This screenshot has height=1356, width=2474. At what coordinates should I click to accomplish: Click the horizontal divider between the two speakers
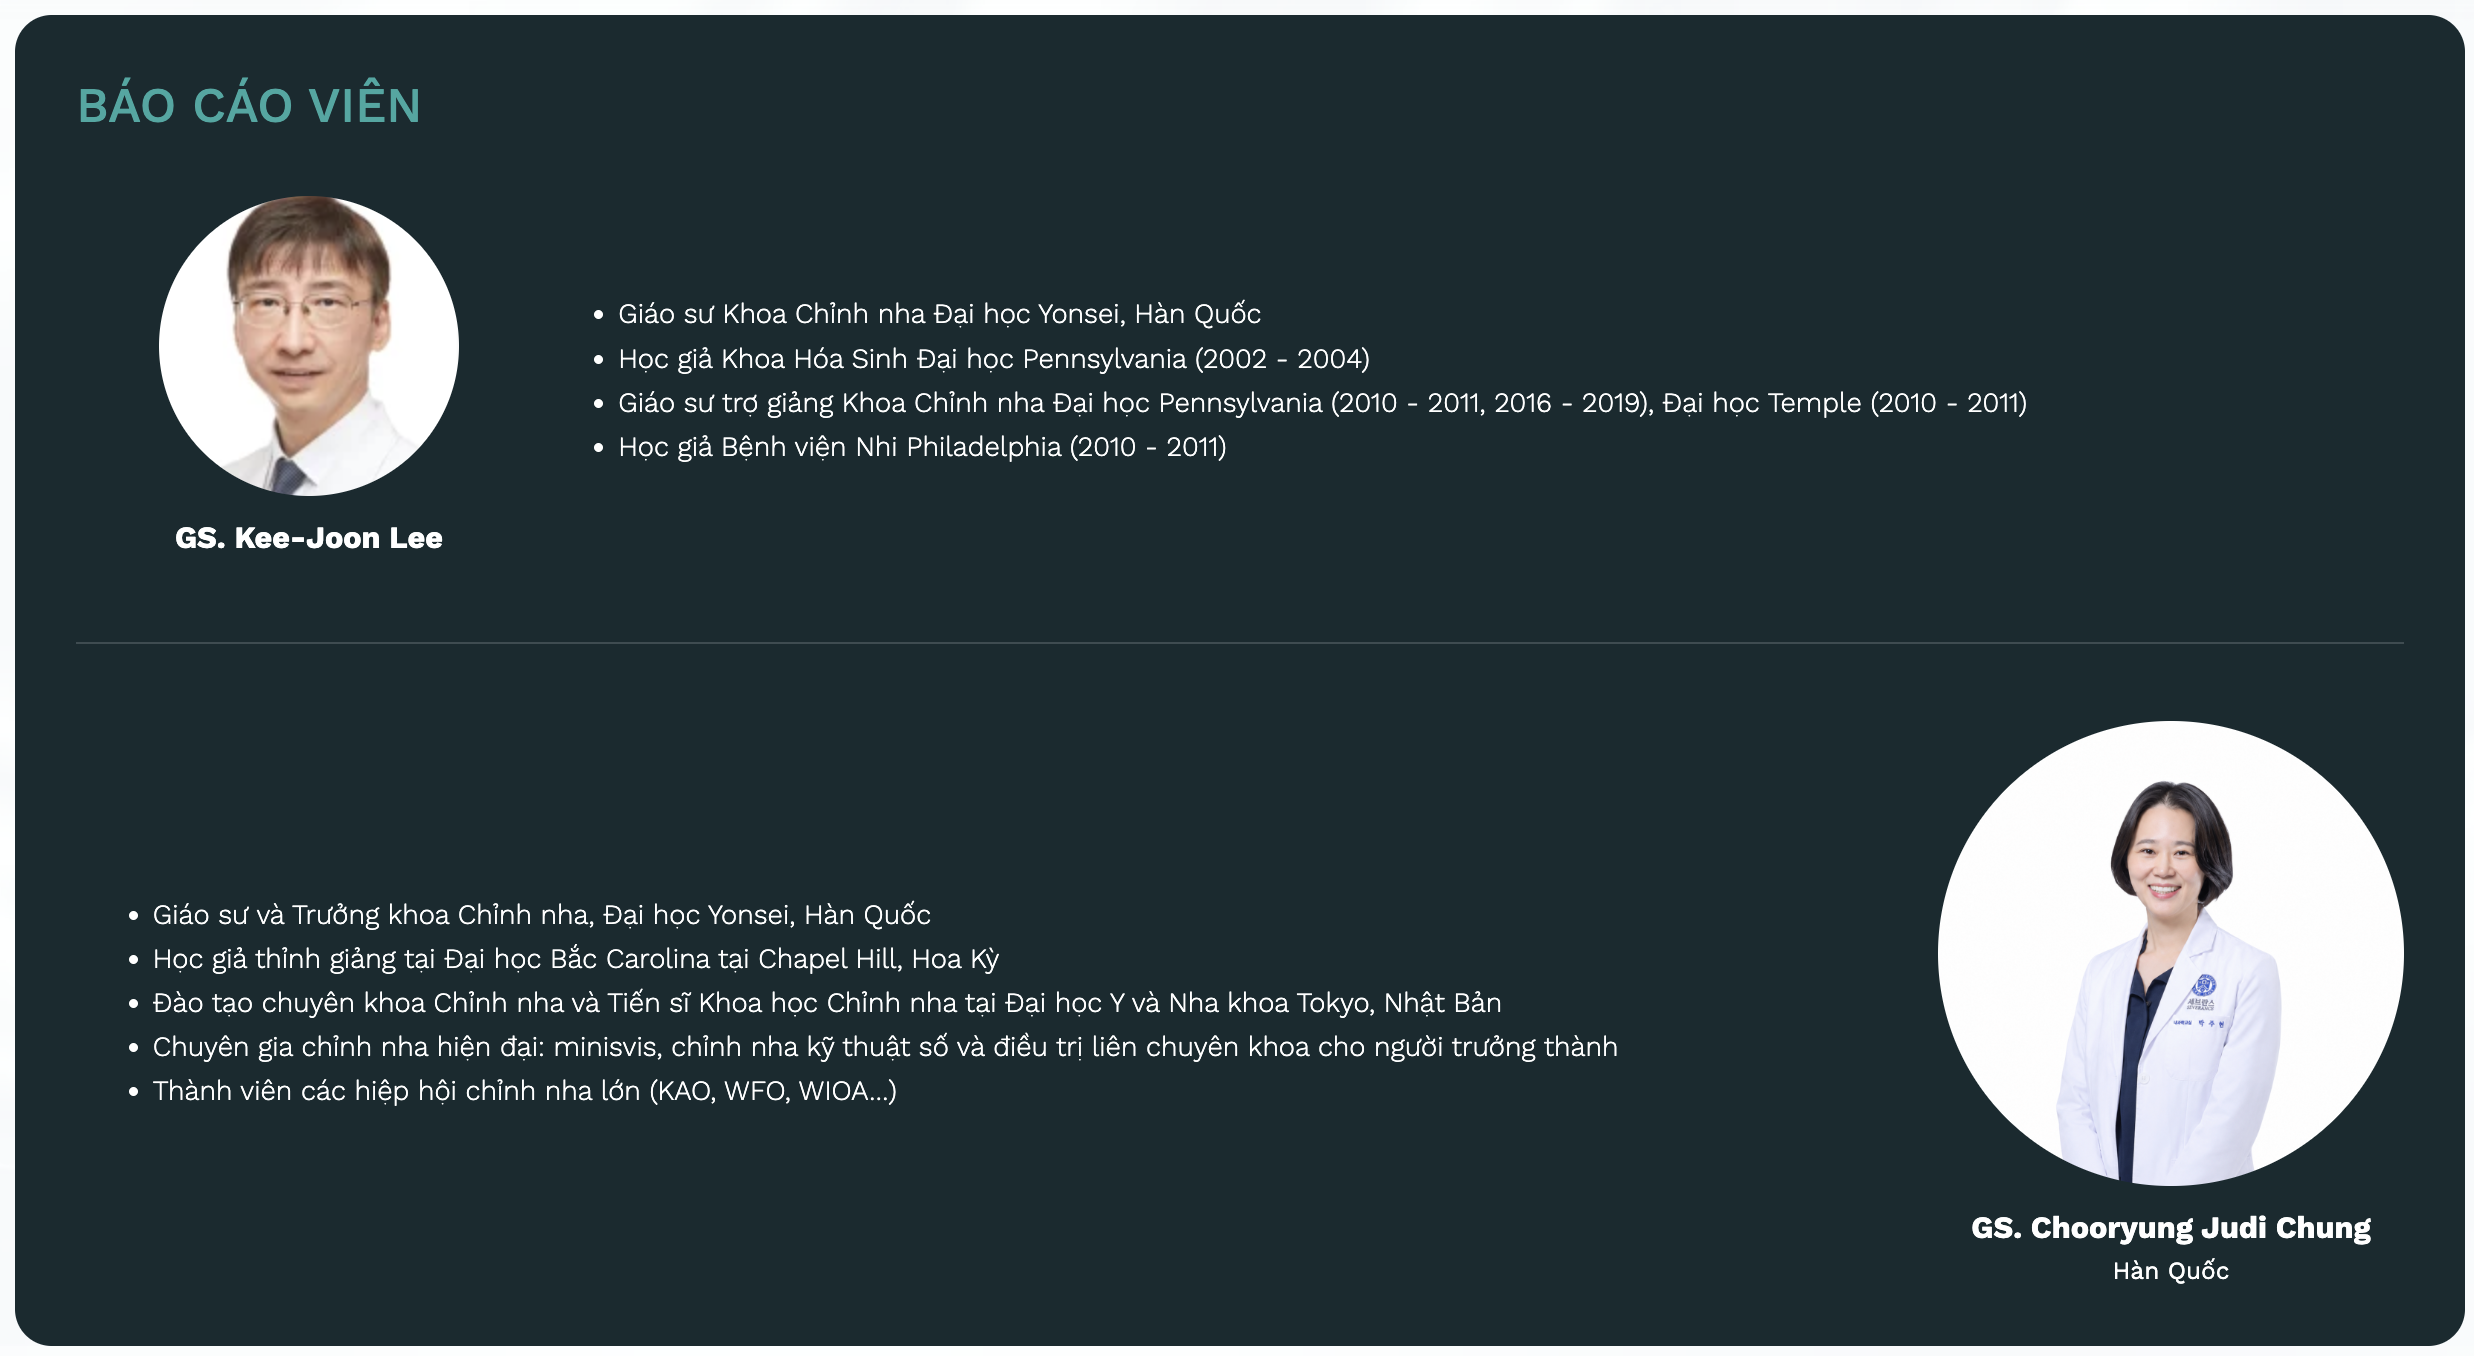(x=1239, y=643)
